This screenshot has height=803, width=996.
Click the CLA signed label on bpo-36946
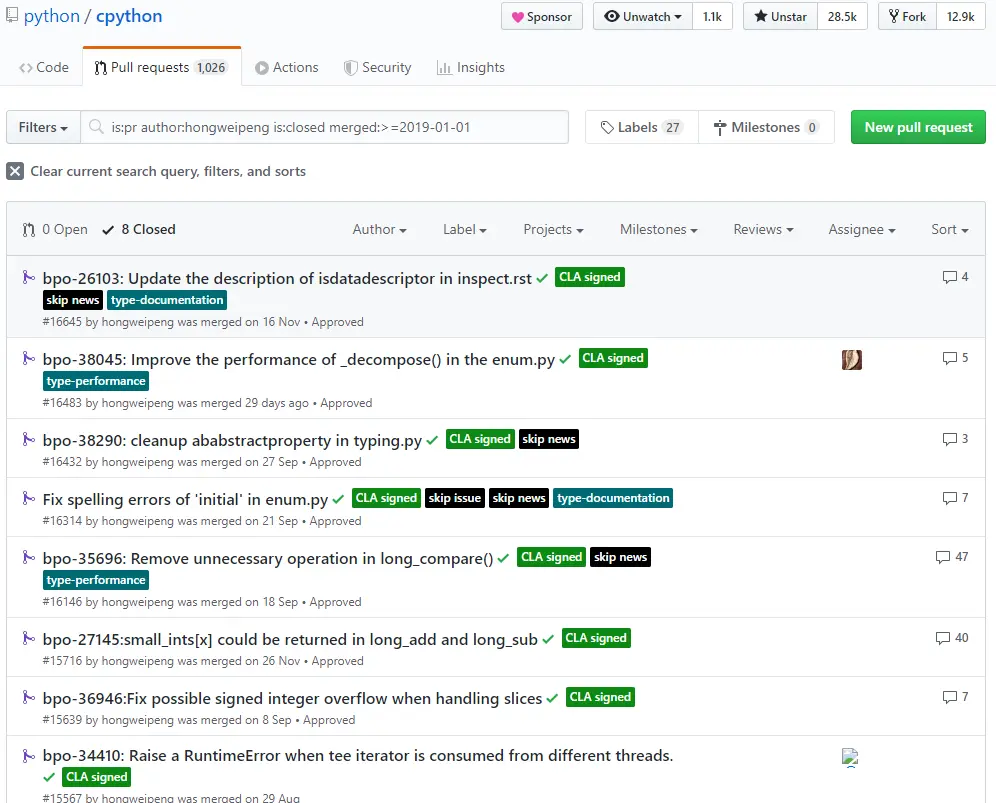[600, 697]
